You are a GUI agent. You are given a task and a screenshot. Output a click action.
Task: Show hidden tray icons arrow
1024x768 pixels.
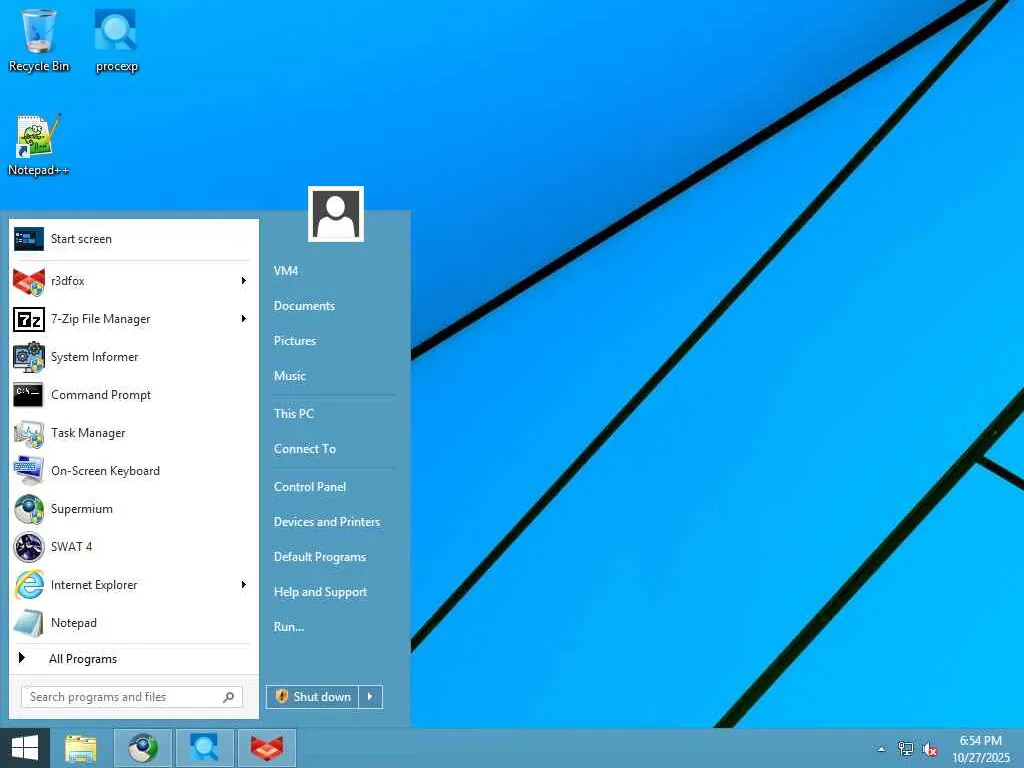pos(881,749)
